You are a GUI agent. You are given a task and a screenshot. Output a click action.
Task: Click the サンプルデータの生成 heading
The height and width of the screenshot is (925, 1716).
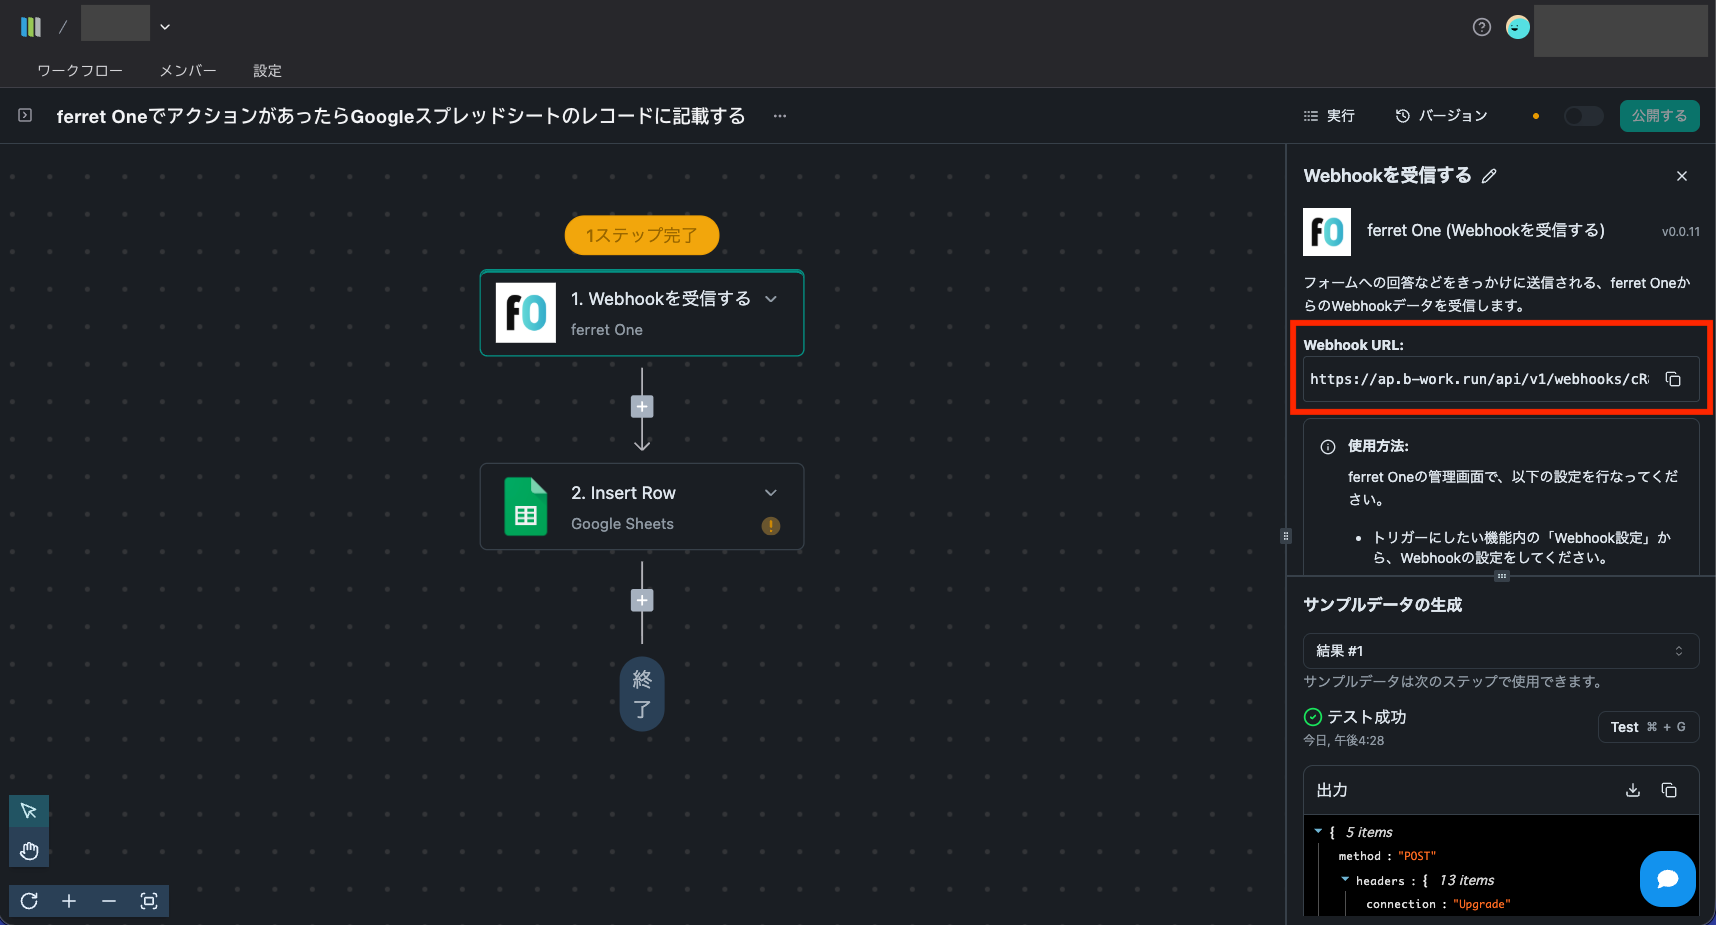click(1383, 605)
